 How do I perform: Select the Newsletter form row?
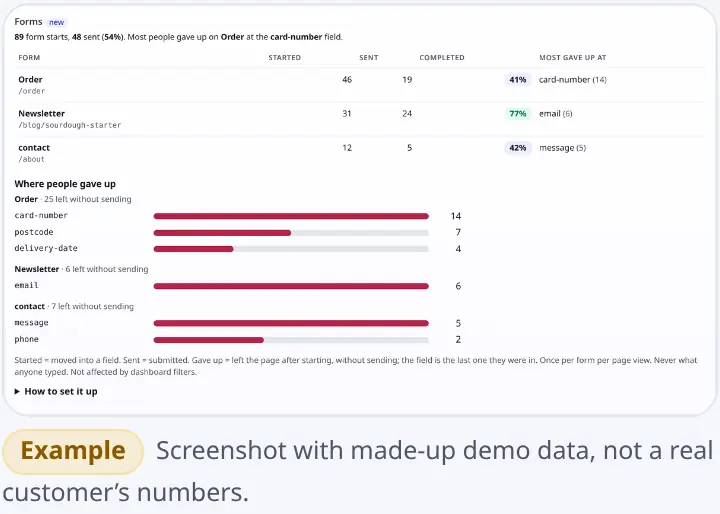(359, 119)
